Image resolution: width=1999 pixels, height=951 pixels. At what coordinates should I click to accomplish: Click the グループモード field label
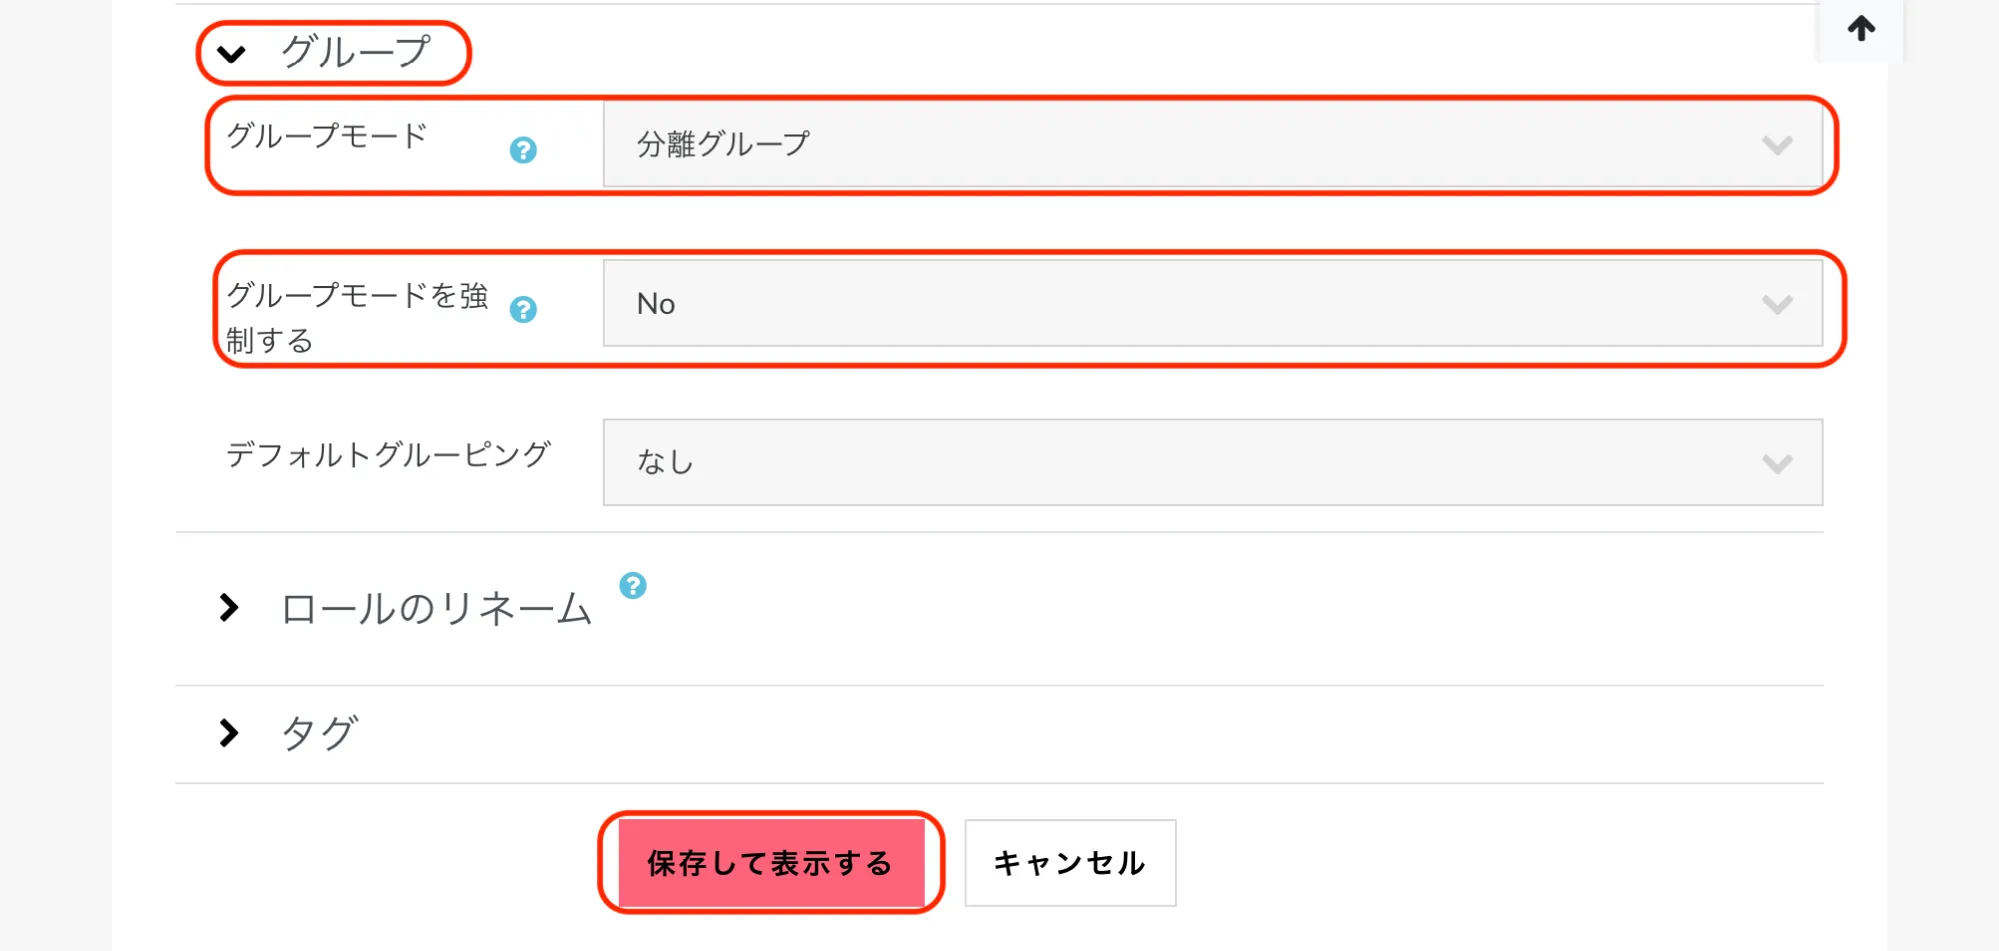(x=327, y=136)
